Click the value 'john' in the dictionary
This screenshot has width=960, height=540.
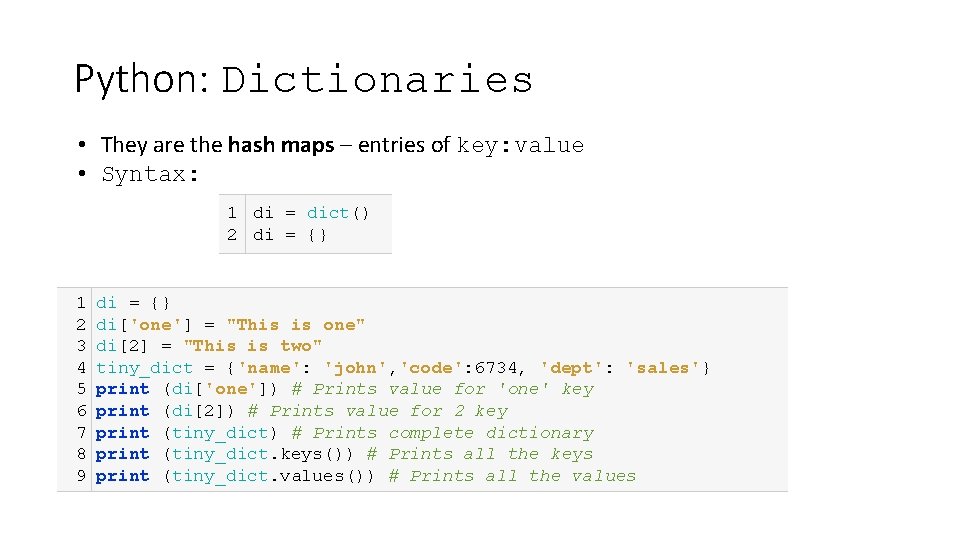[355, 368]
